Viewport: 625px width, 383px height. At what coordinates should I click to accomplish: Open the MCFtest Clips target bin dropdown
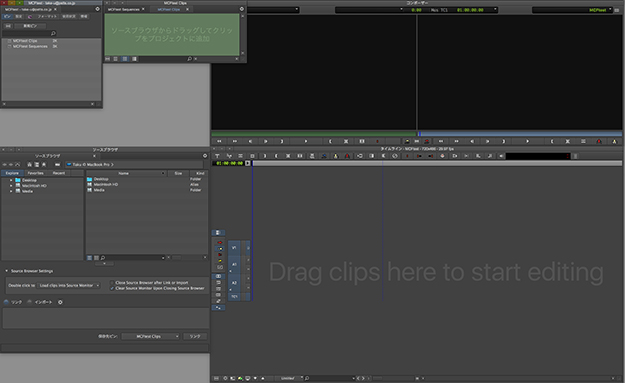click(150, 336)
